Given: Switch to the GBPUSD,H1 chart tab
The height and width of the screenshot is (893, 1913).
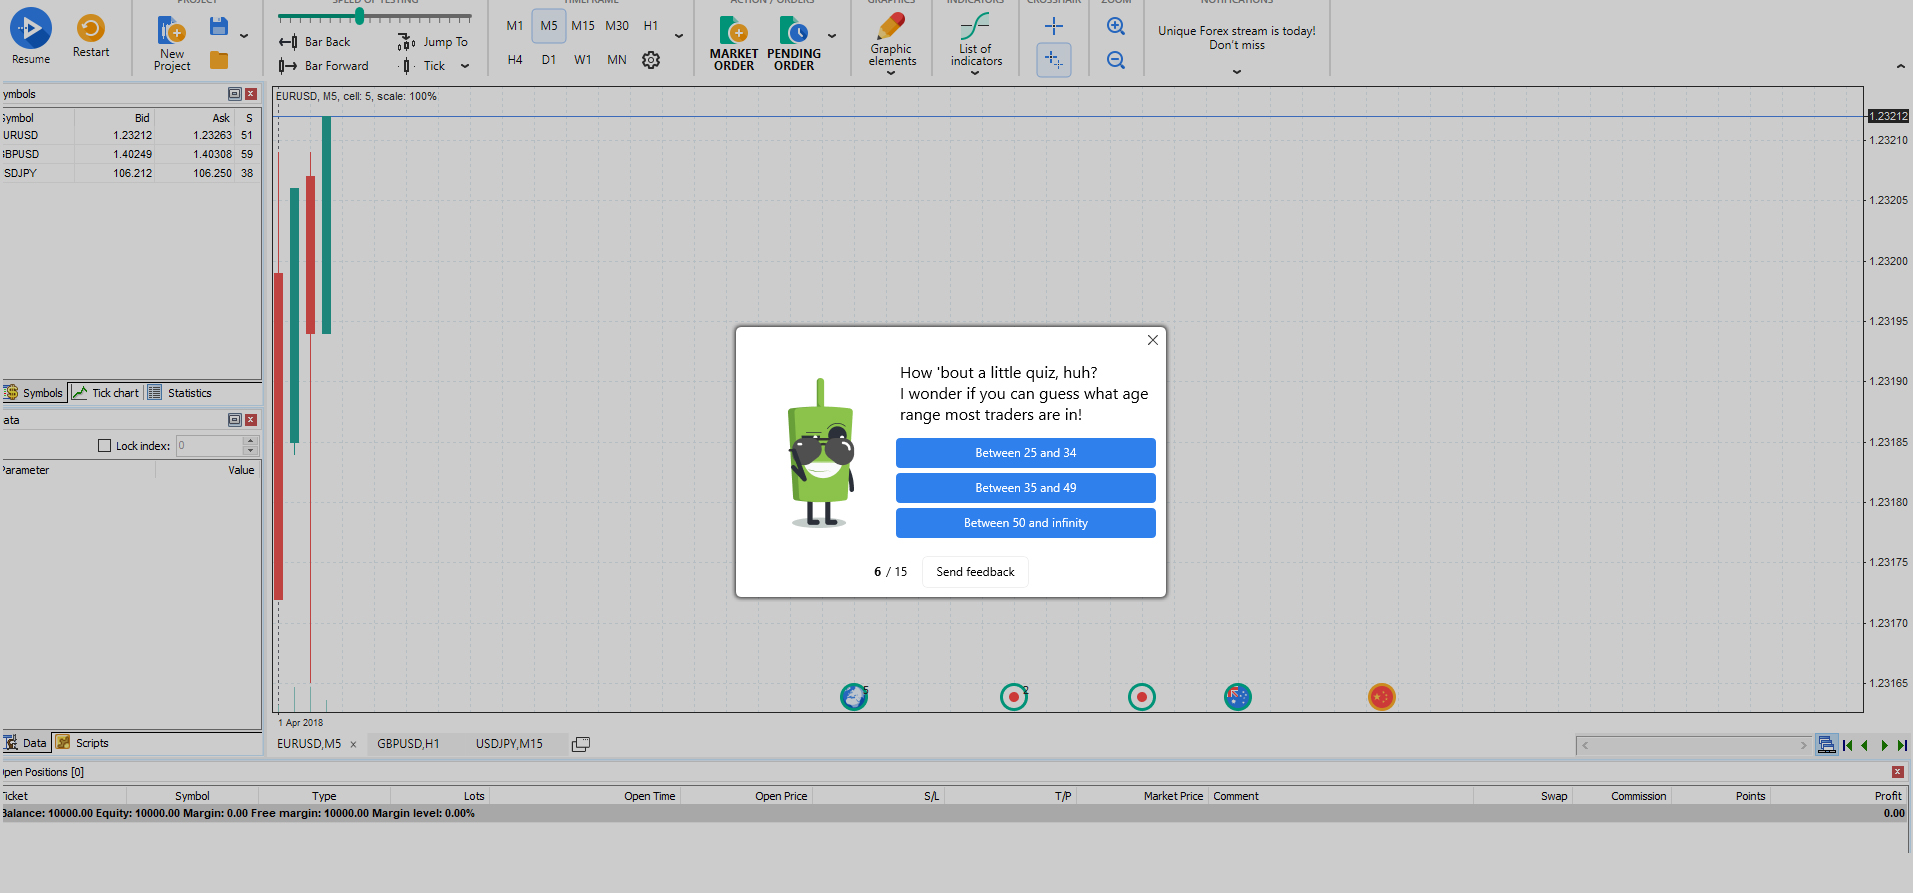Looking at the screenshot, I should tap(408, 744).
